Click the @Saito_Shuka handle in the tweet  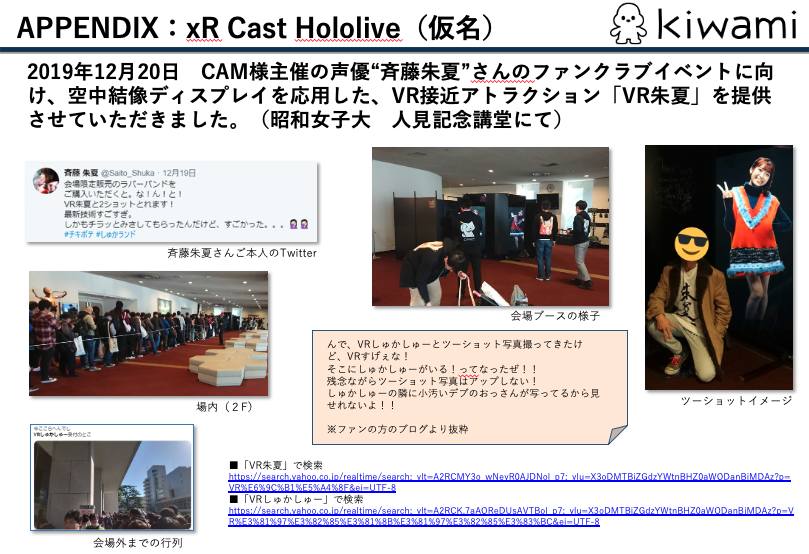[121, 172]
